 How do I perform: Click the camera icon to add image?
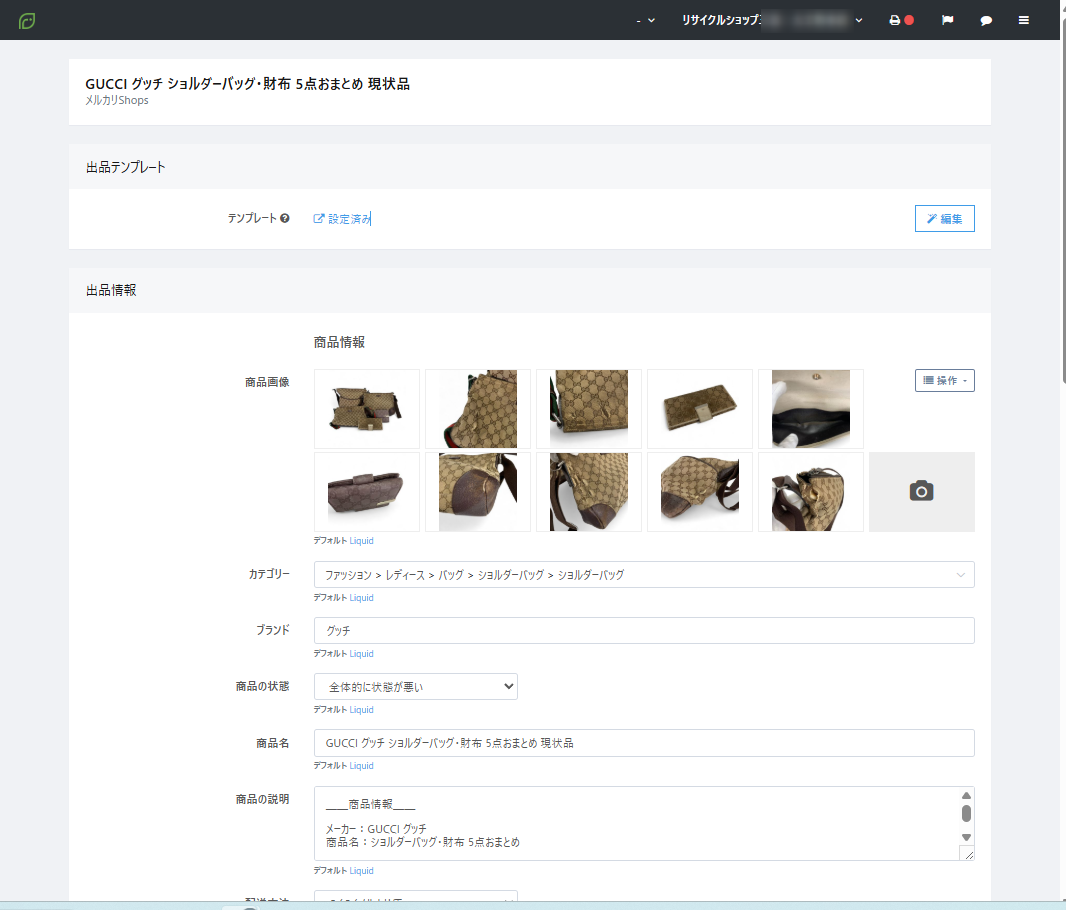pyautogui.click(x=921, y=491)
